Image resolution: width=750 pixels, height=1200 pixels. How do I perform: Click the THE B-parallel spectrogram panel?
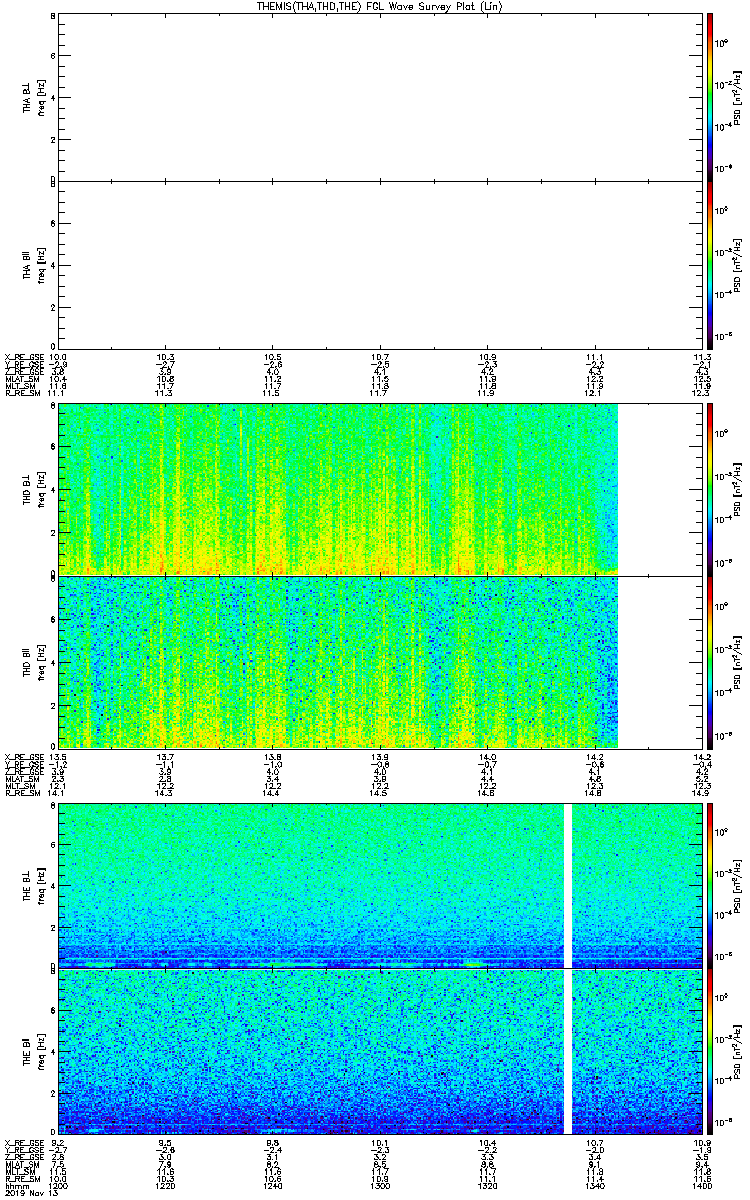coord(379,1052)
